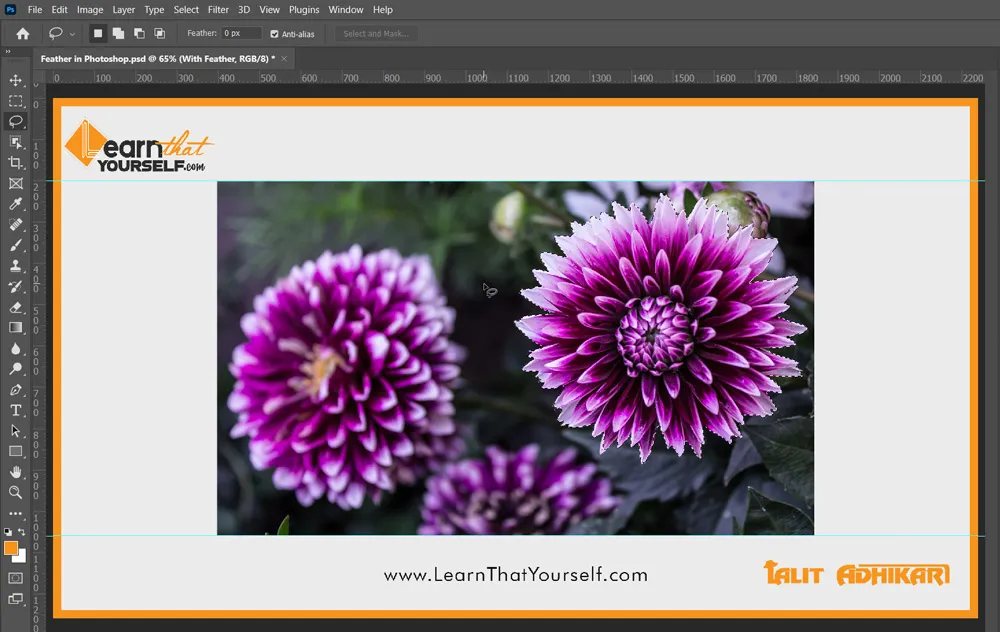Toggle Quick Mask mode
The image size is (1000, 632).
pos(16,578)
